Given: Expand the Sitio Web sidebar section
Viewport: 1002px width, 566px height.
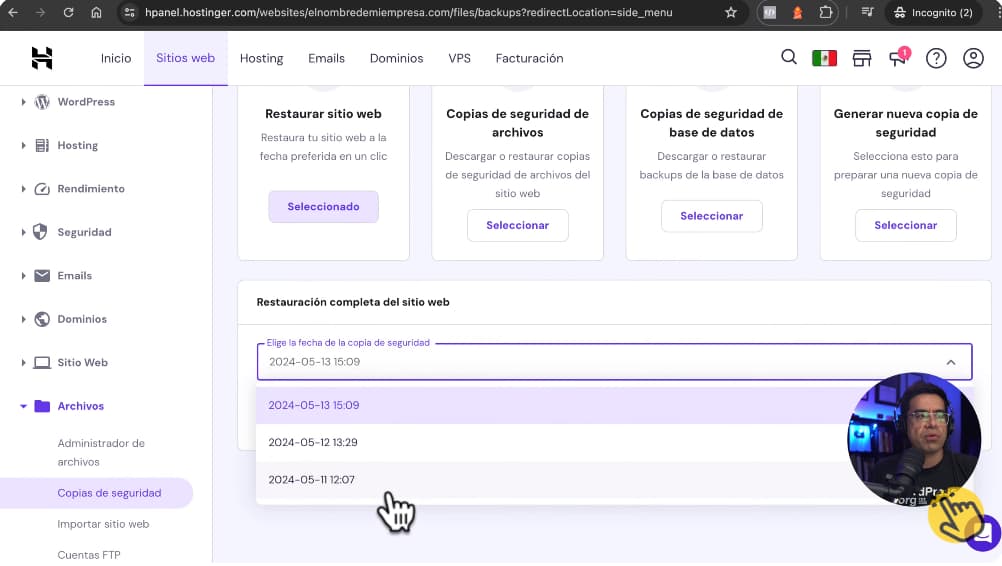Looking at the screenshot, I should [x=24, y=362].
